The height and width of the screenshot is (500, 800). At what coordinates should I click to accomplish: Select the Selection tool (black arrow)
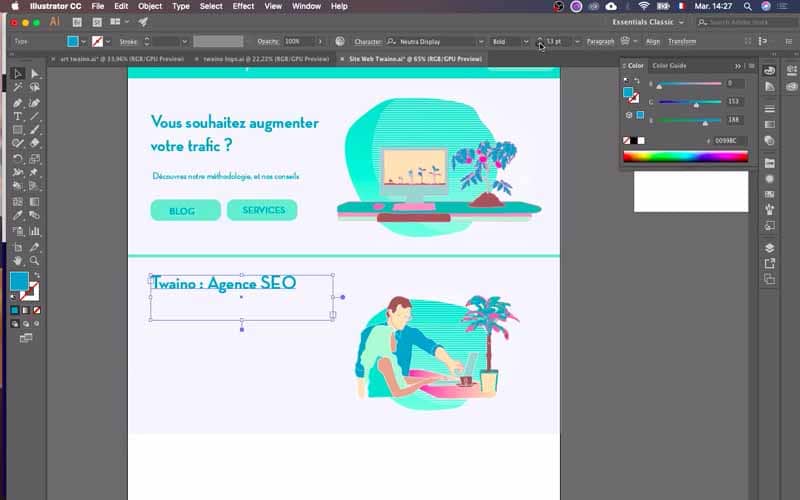[17, 74]
